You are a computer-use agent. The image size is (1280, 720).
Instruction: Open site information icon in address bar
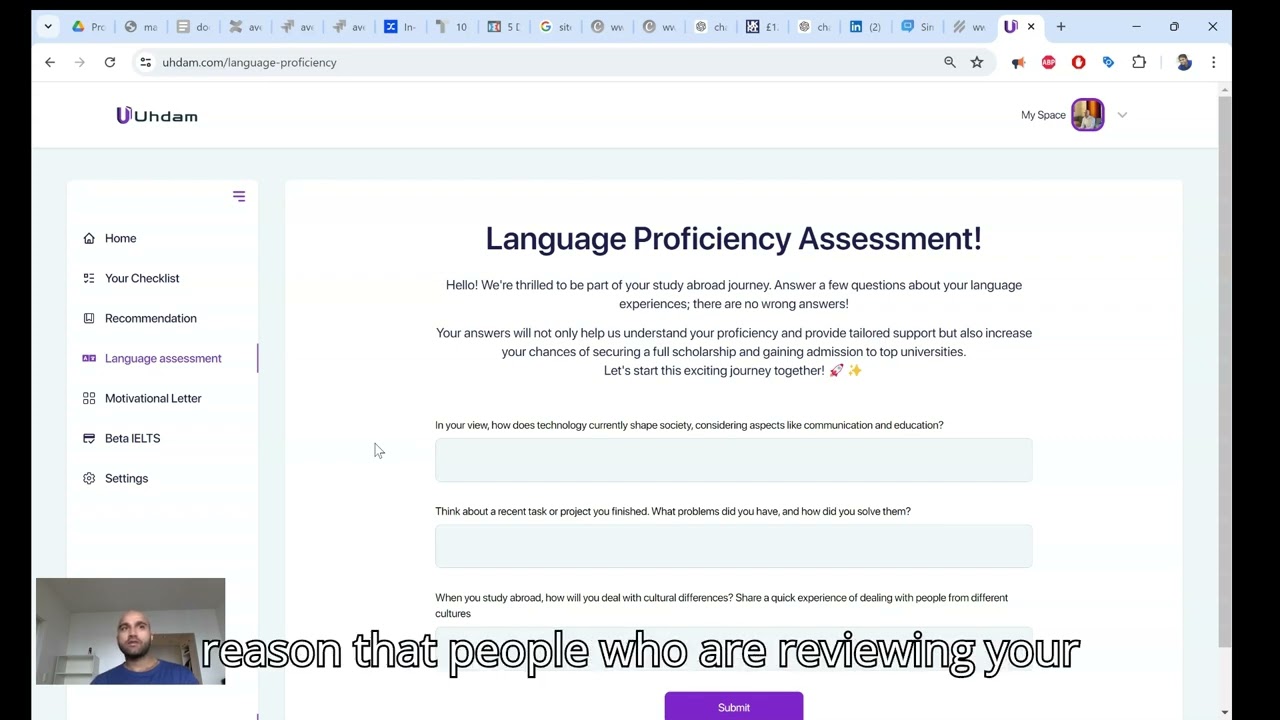(x=145, y=62)
